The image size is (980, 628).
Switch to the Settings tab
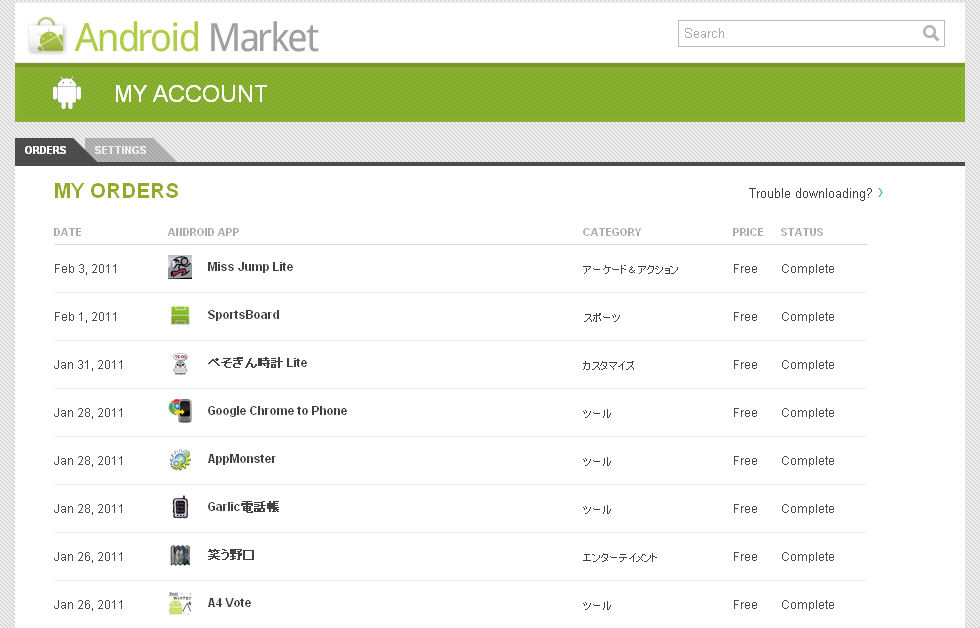tap(120, 150)
